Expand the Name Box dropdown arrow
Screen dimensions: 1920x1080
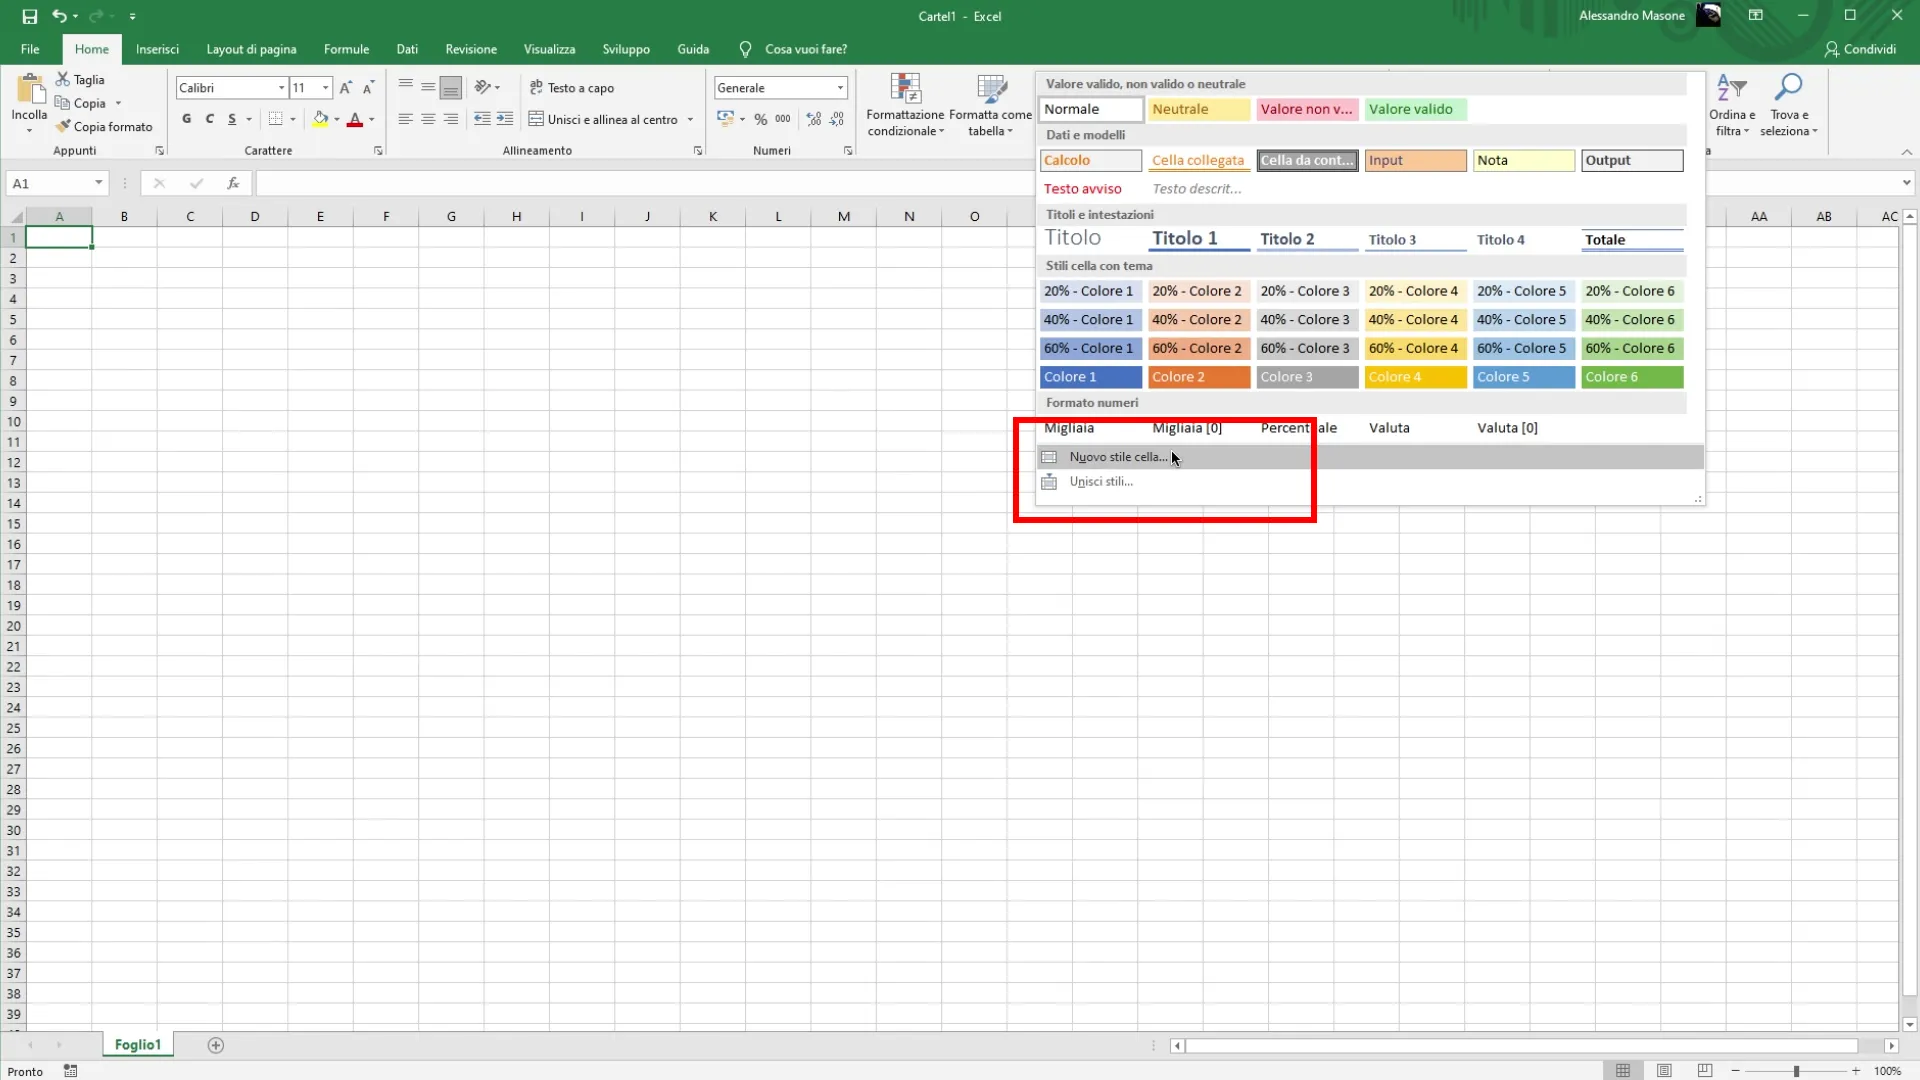(x=98, y=183)
